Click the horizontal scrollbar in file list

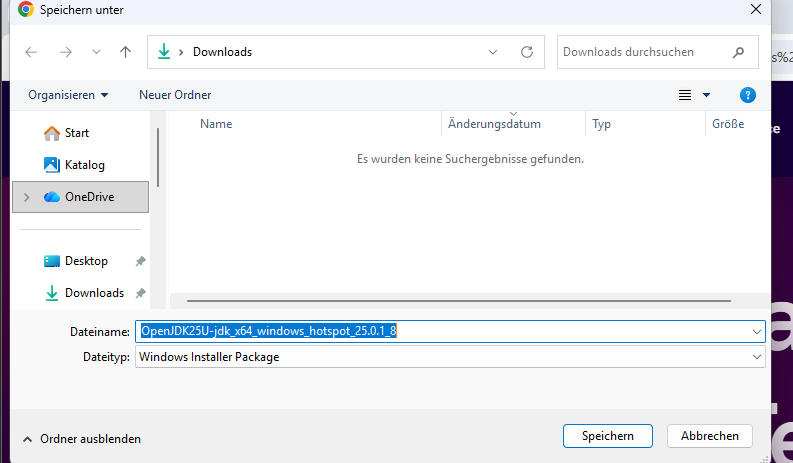click(458, 300)
